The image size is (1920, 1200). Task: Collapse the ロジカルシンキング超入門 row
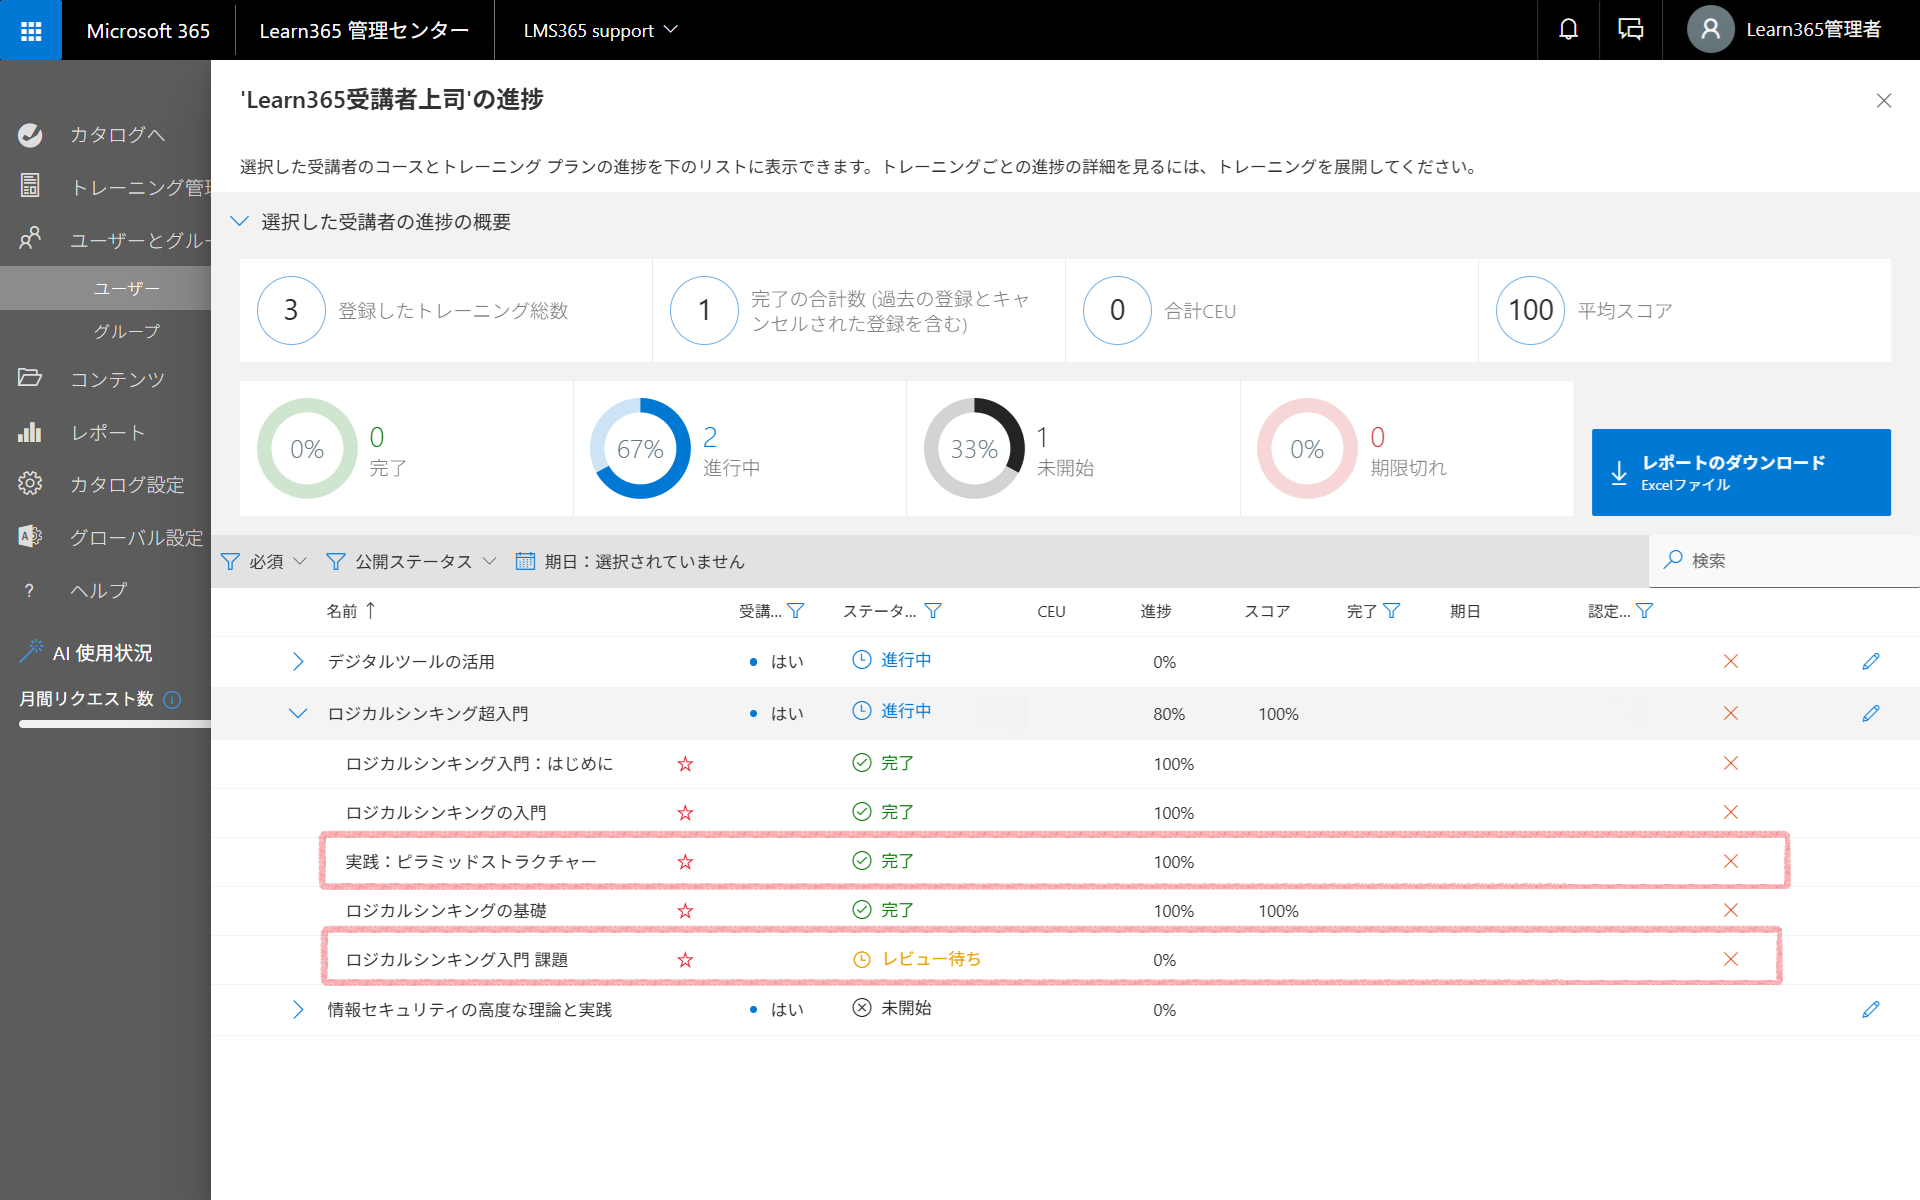coord(297,714)
